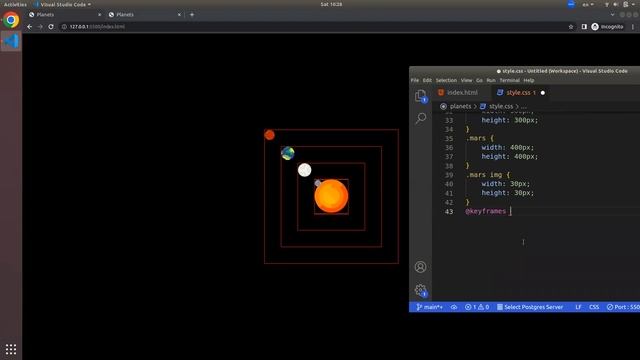
Task: Open the Run menu in VS Code
Action: point(491,80)
